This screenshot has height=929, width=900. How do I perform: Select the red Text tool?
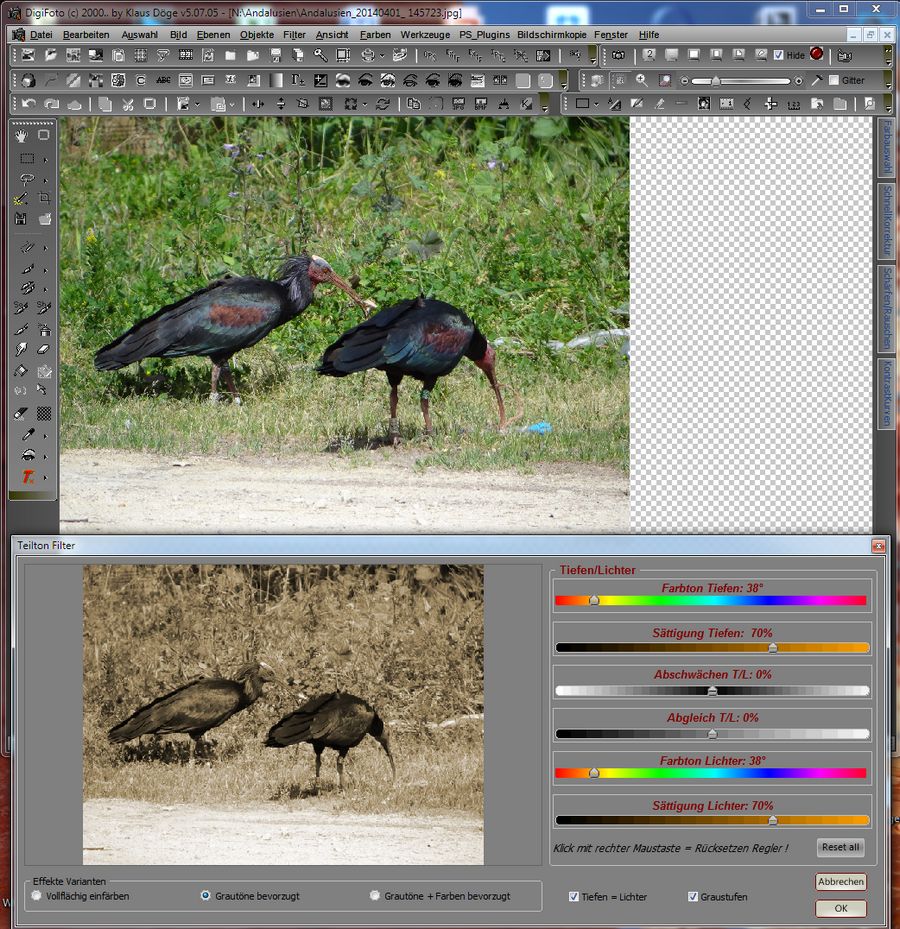click(28, 477)
